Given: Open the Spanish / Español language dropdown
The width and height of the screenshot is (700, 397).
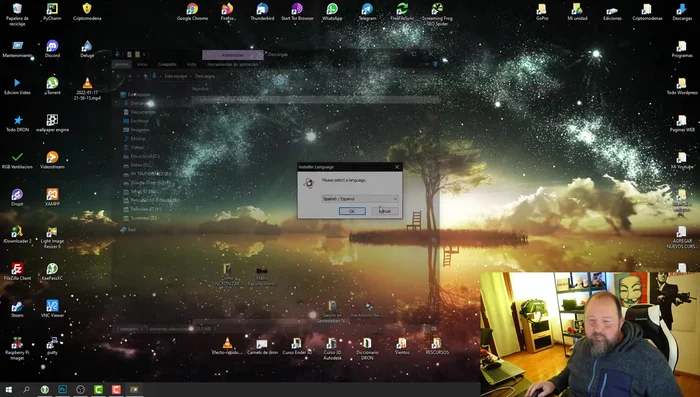Looking at the screenshot, I should (x=360, y=199).
